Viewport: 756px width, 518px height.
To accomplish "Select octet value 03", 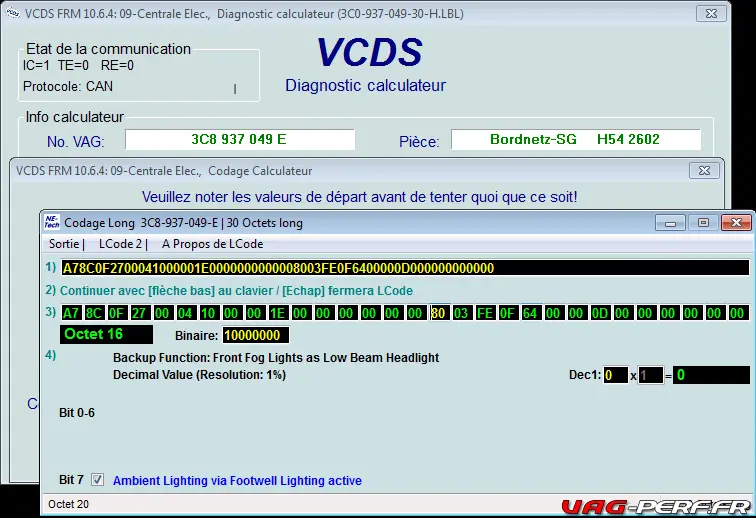I will click(x=461, y=313).
